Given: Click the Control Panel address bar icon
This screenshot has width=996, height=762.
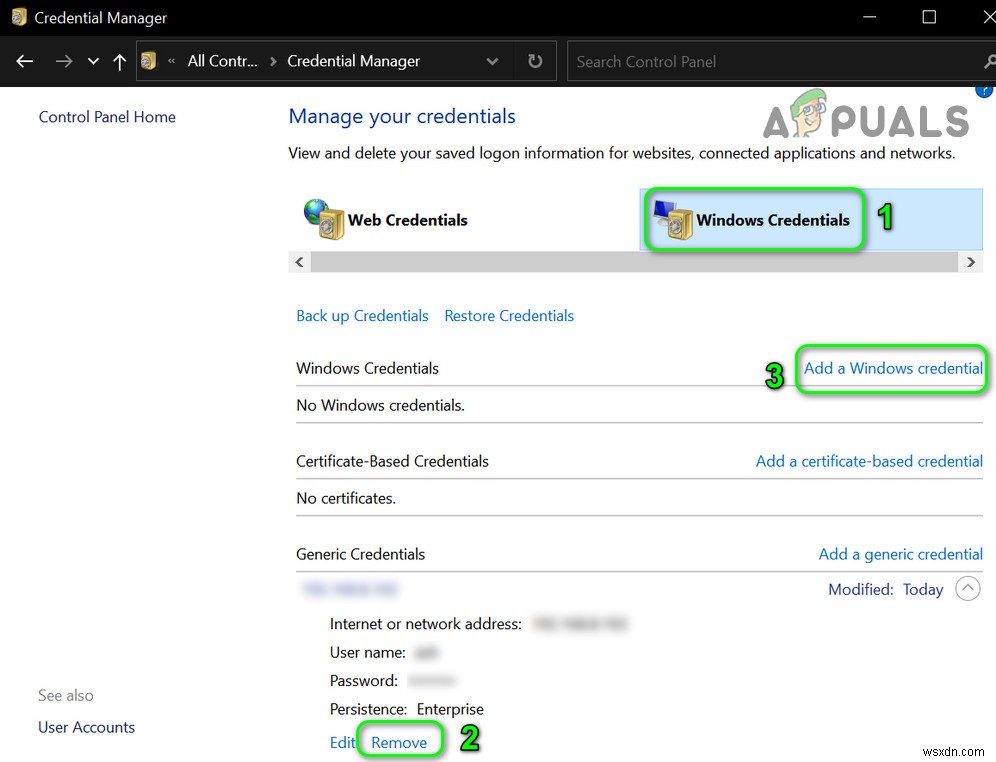Looking at the screenshot, I should 149,61.
